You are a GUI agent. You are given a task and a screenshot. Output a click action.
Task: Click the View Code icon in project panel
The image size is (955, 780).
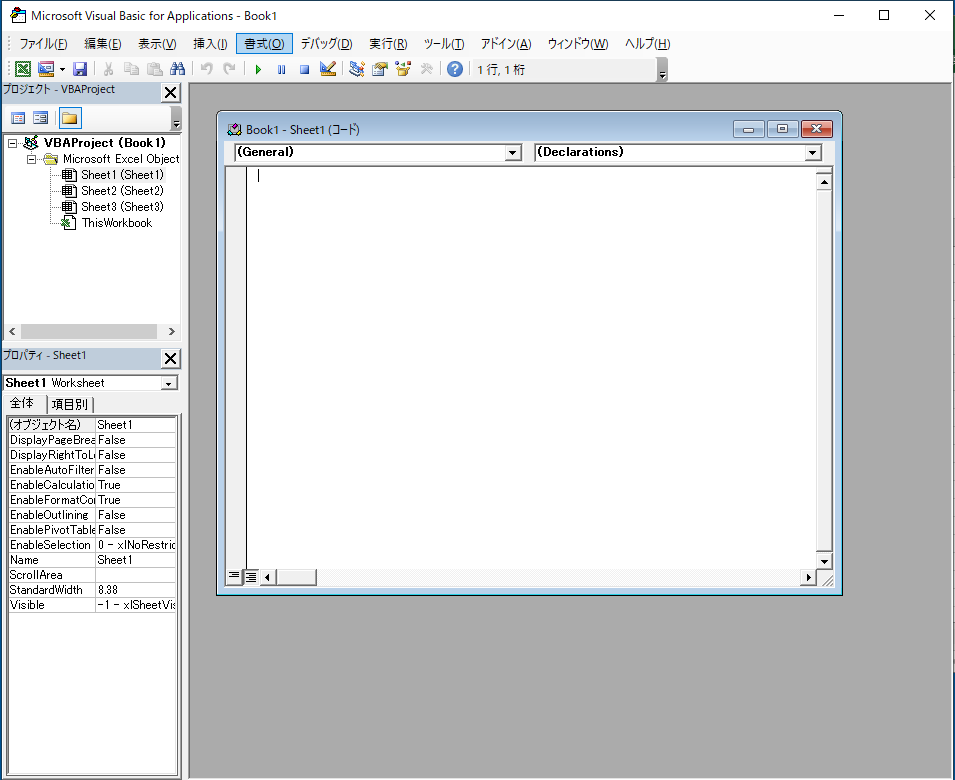coord(18,118)
